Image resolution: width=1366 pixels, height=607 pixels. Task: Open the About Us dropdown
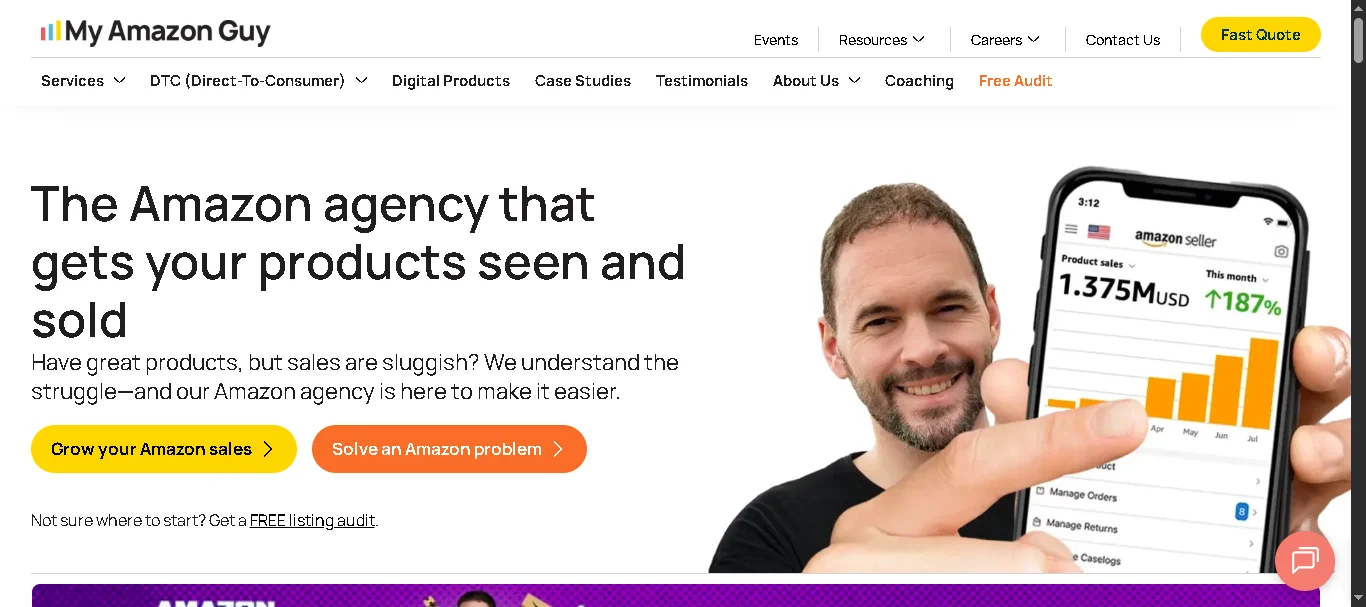point(816,80)
